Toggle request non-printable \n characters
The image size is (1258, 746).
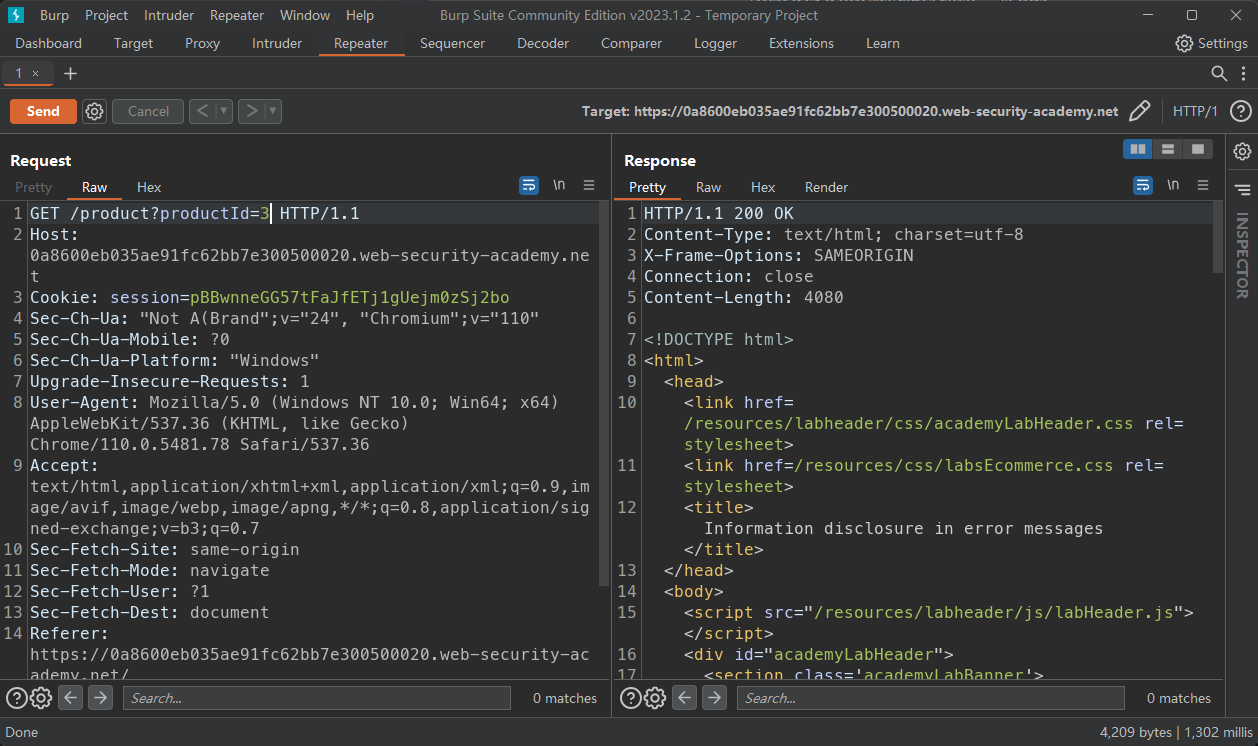[x=559, y=185]
